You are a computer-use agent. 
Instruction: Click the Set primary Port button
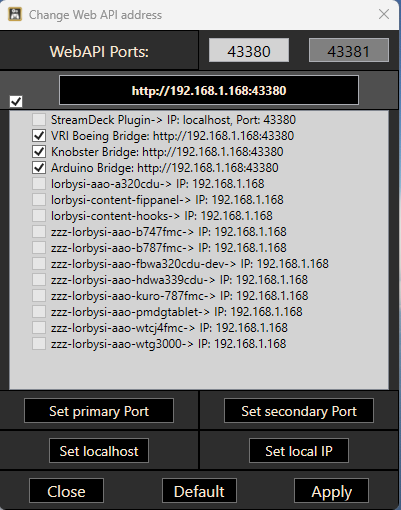[x=99, y=411]
